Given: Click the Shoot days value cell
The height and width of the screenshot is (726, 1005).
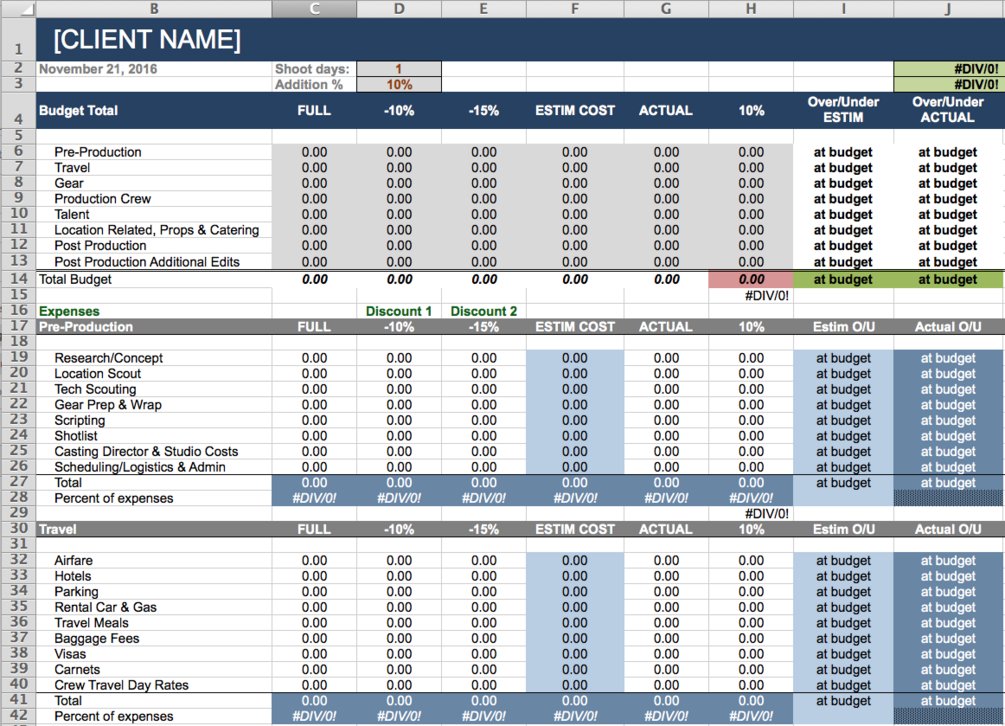Looking at the screenshot, I should 399,69.
